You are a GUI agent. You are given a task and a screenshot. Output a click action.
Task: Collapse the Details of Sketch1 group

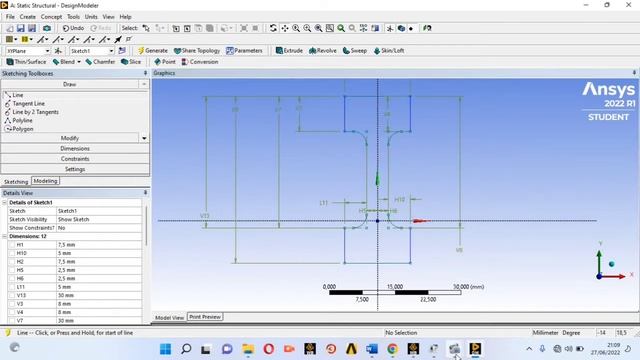click(x=4, y=203)
